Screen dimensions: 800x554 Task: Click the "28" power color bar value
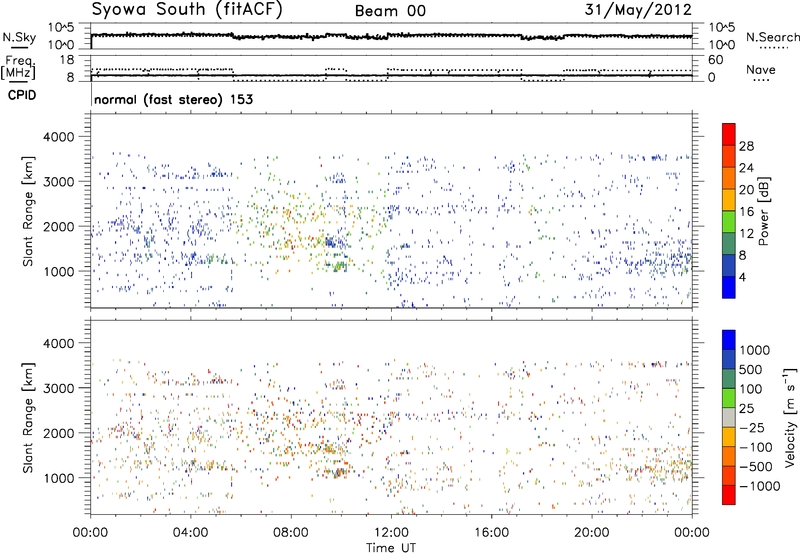pos(746,146)
